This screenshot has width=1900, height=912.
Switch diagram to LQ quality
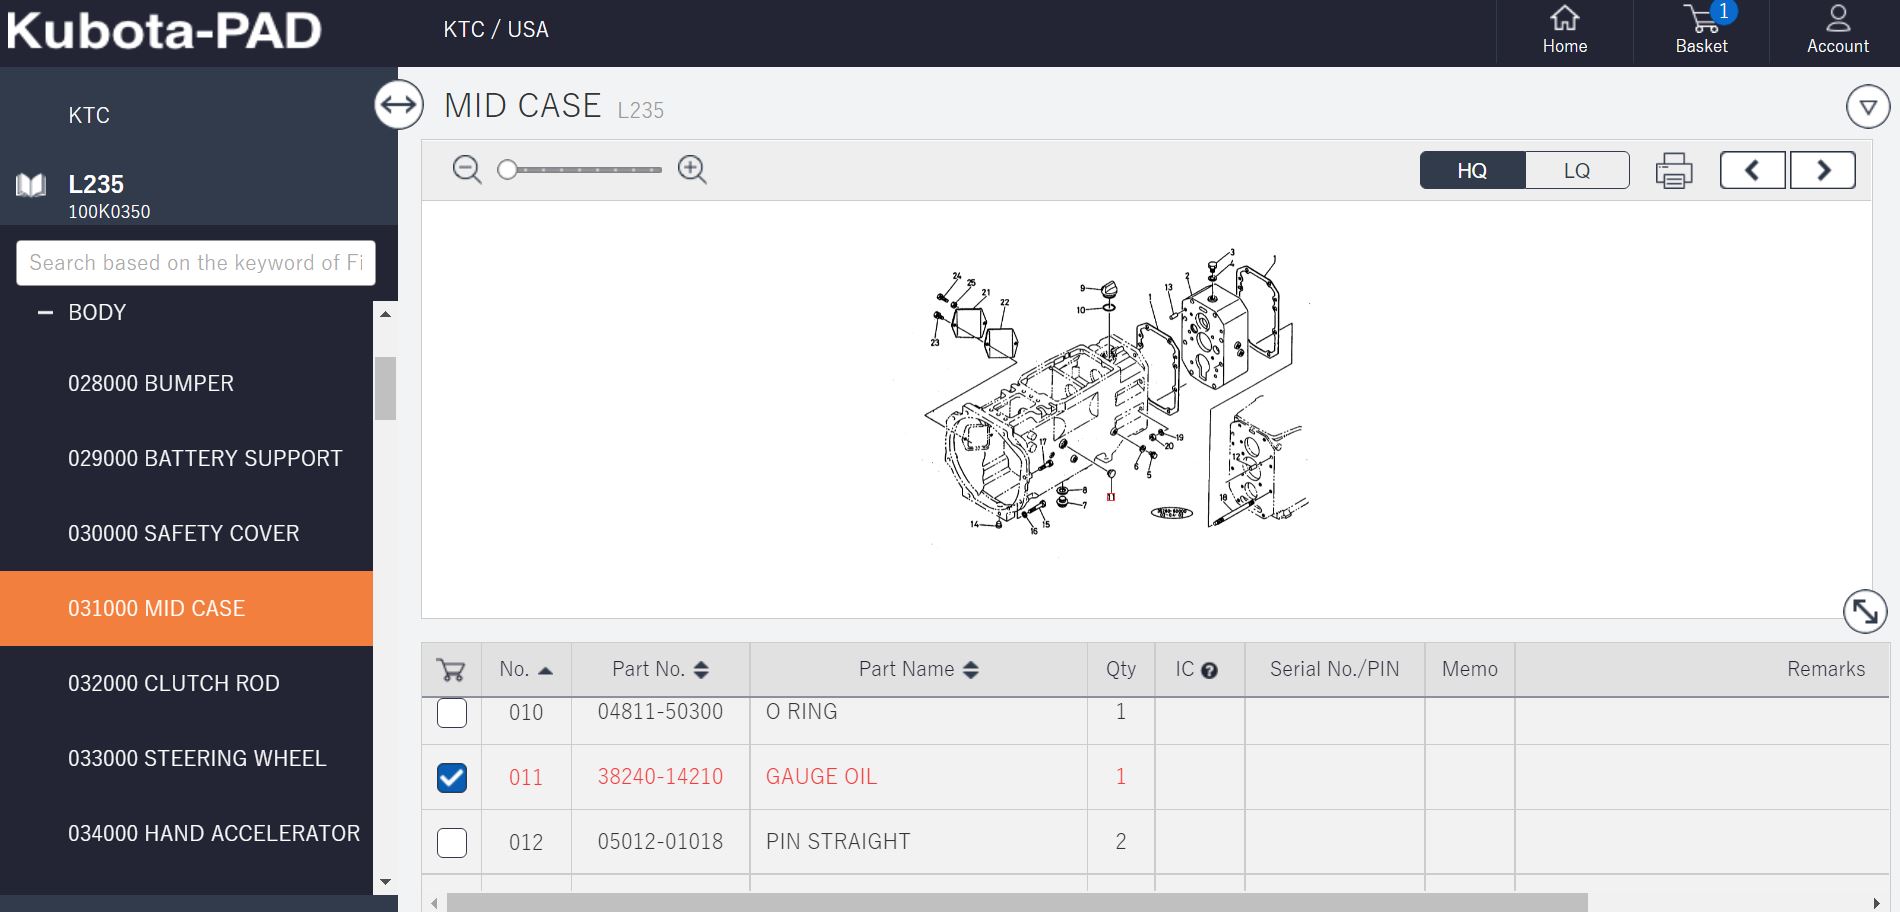click(x=1577, y=171)
